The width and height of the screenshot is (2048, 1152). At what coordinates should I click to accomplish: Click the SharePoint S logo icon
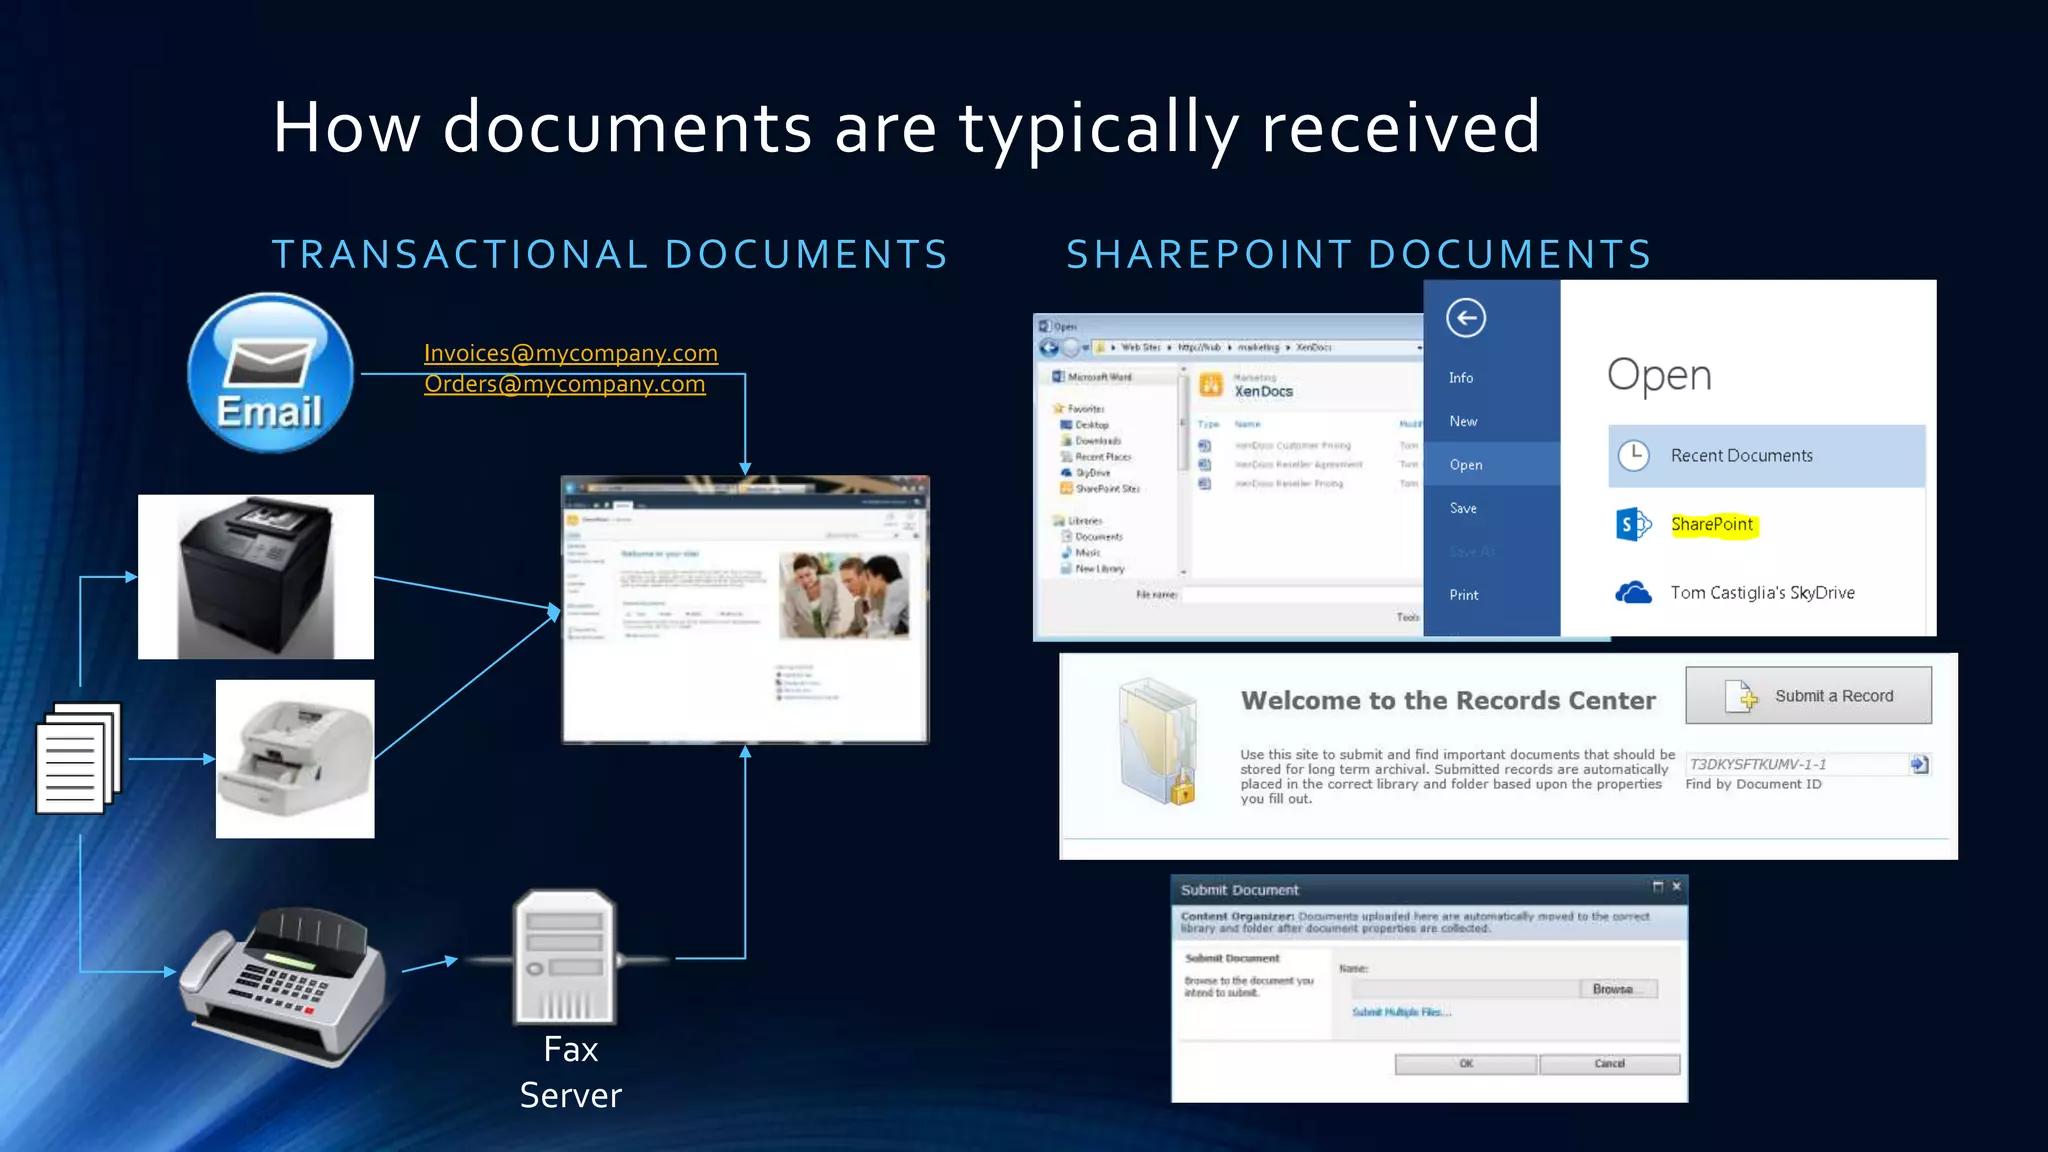1632,524
